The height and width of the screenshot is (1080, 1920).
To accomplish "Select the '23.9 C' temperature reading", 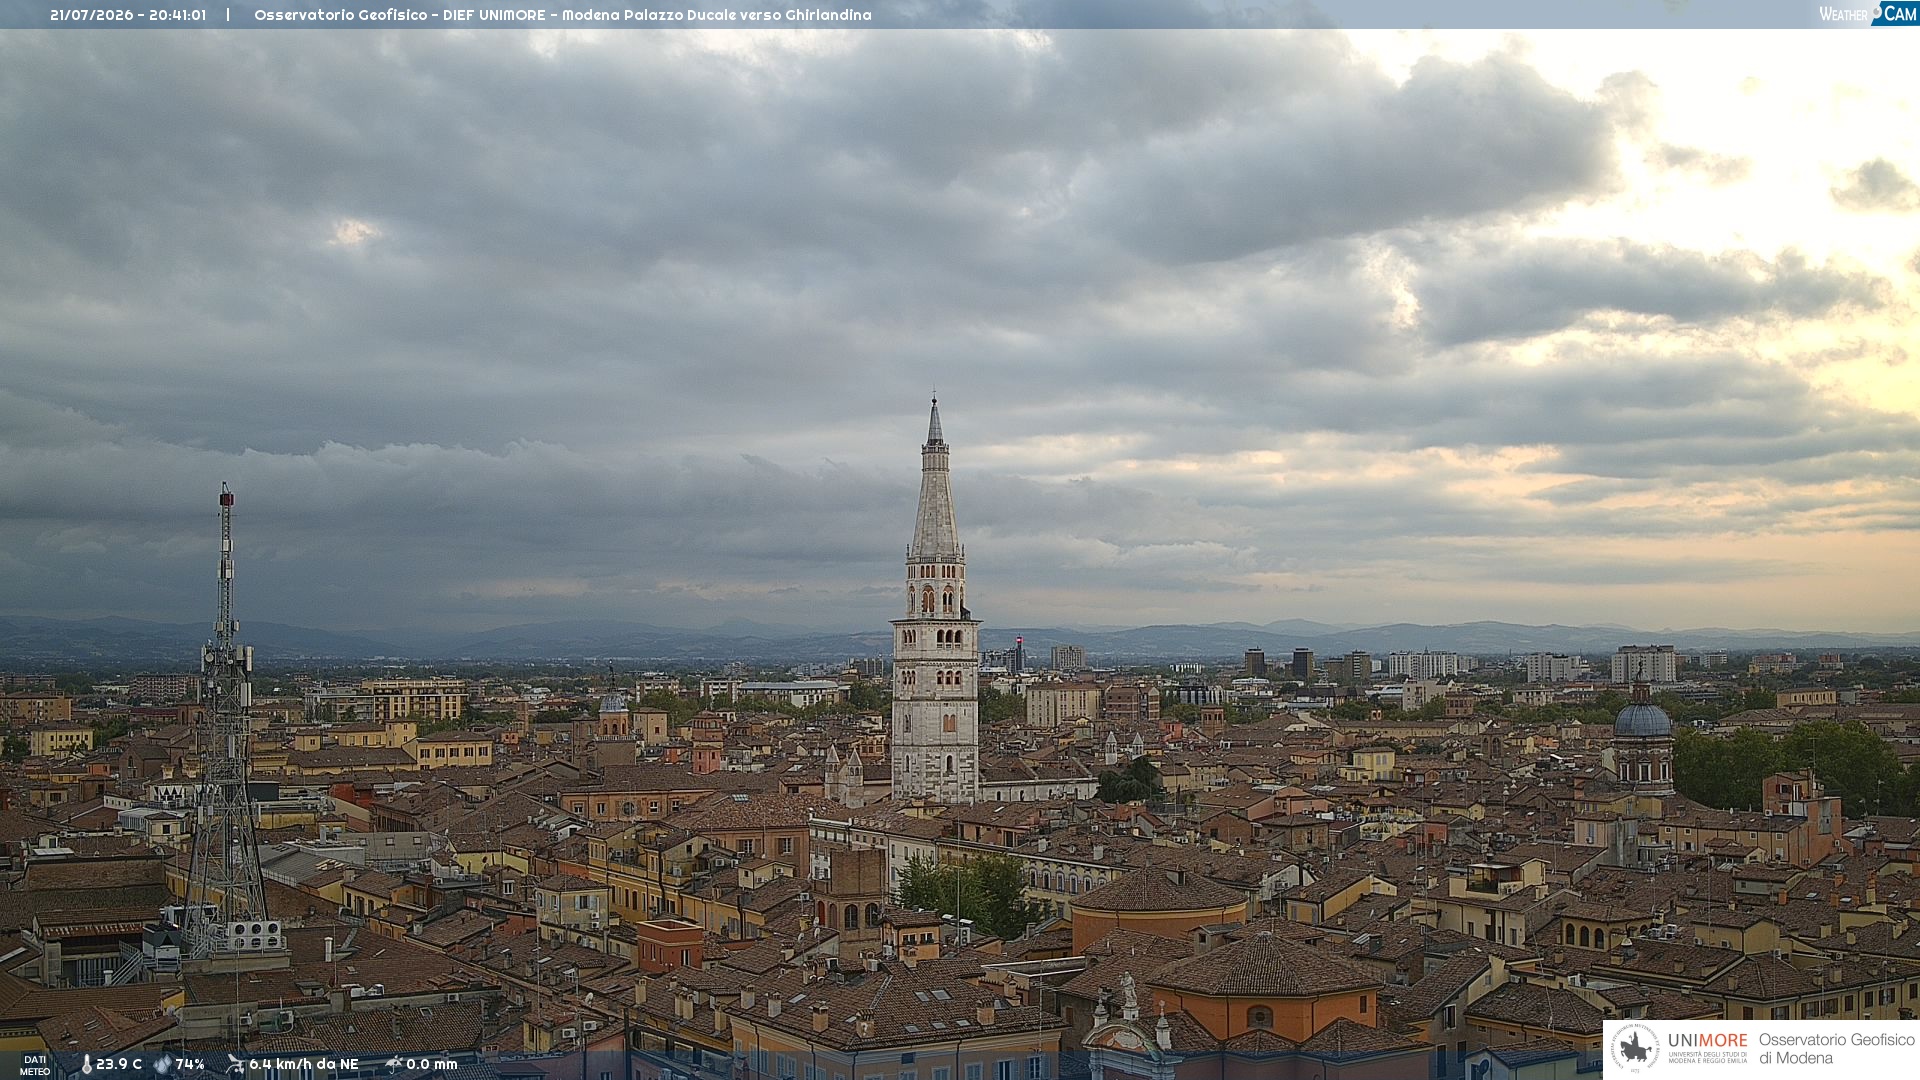I will (119, 1065).
